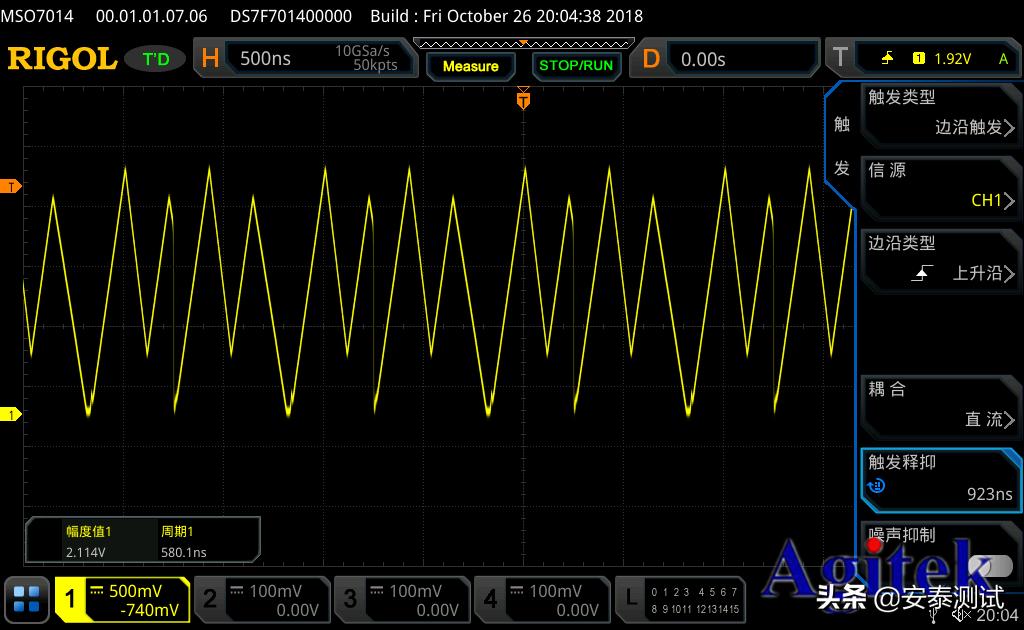Select the trigger holdoff 923ns field
This screenshot has width=1024, height=630.
click(940, 479)
